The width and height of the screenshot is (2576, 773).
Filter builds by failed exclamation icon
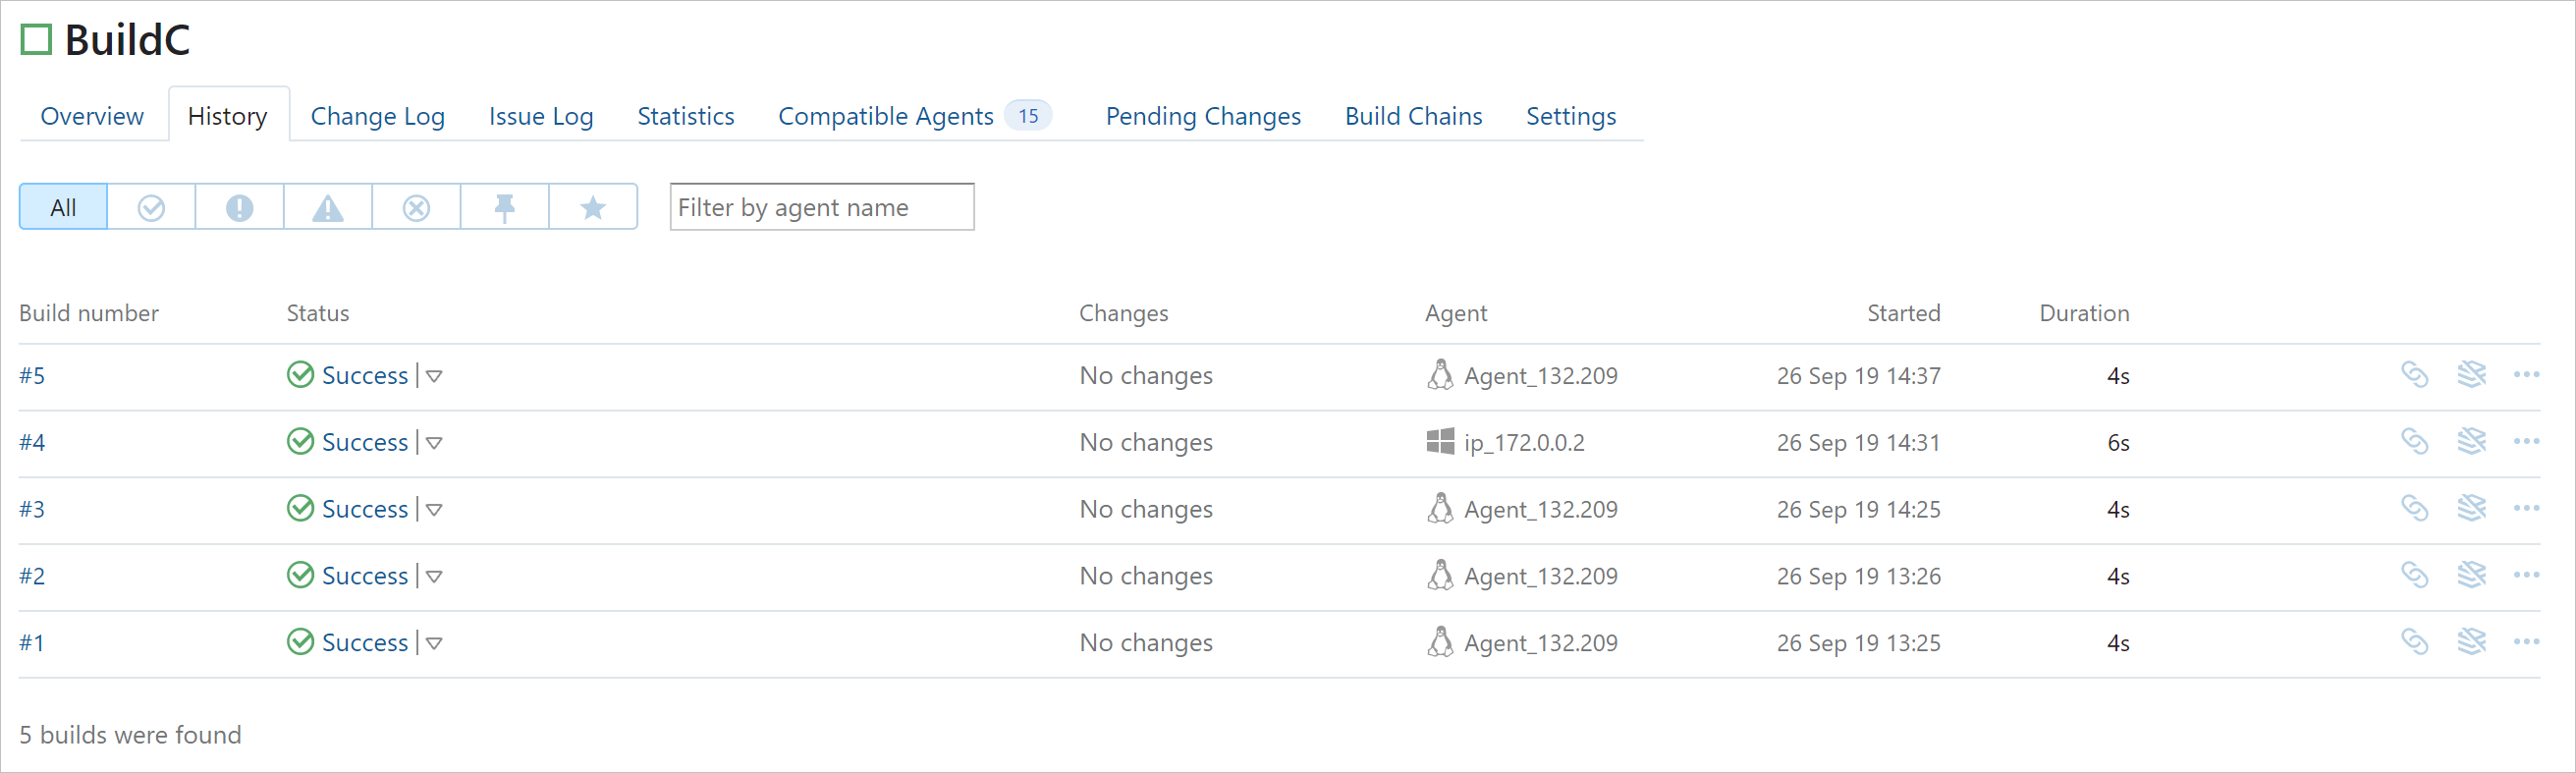(239, 207)
